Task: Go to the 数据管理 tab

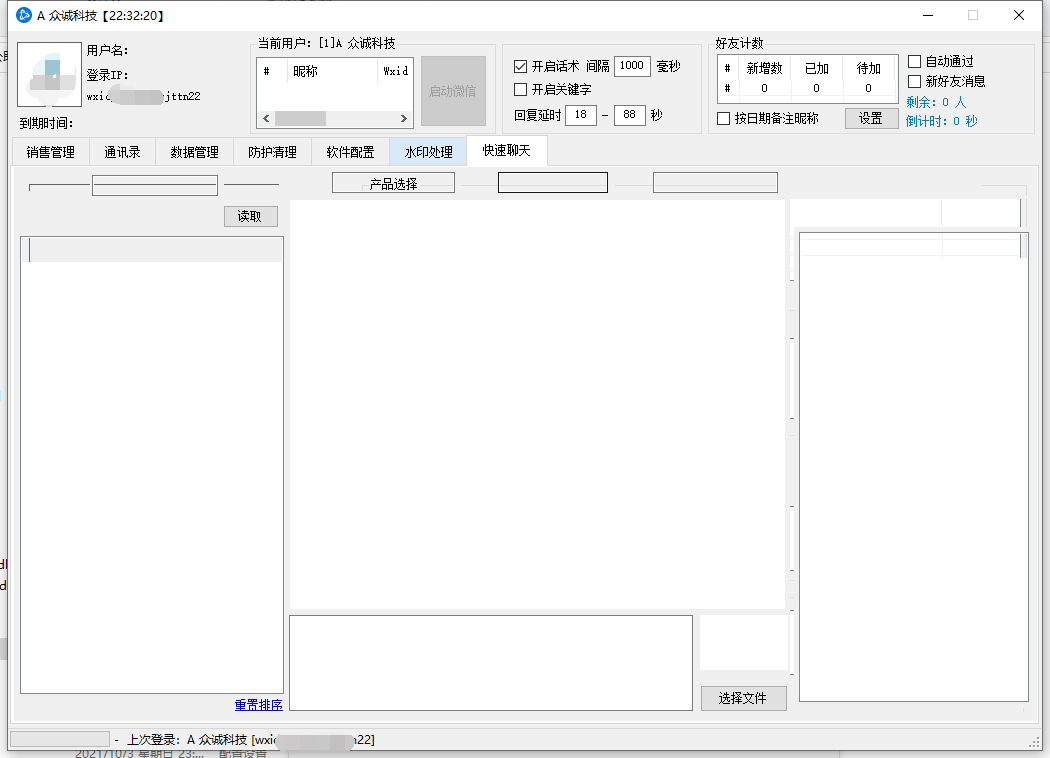Action: click(194, 152)
